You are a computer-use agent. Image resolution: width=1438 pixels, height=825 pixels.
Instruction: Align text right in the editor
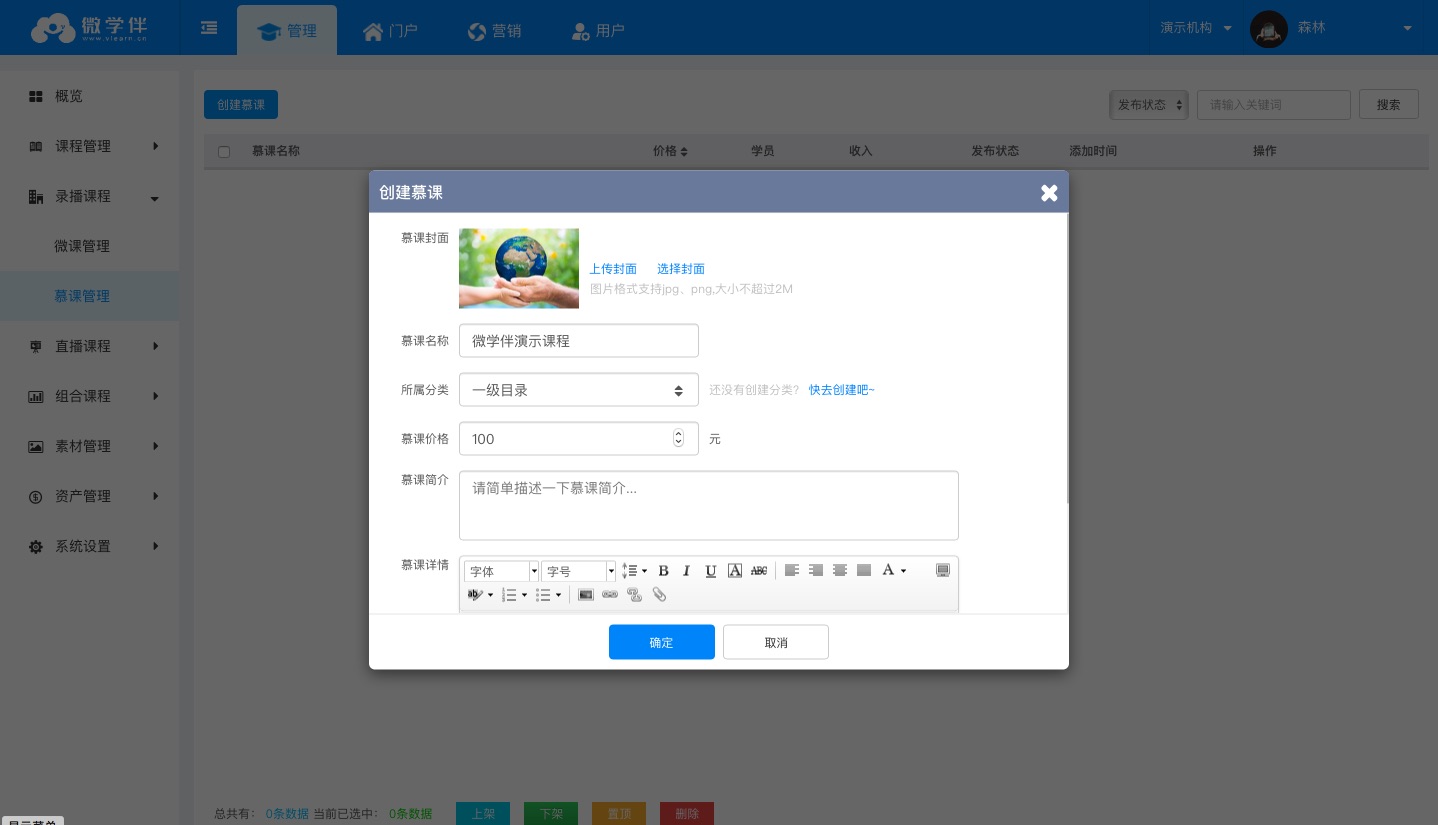pos(816,571)
